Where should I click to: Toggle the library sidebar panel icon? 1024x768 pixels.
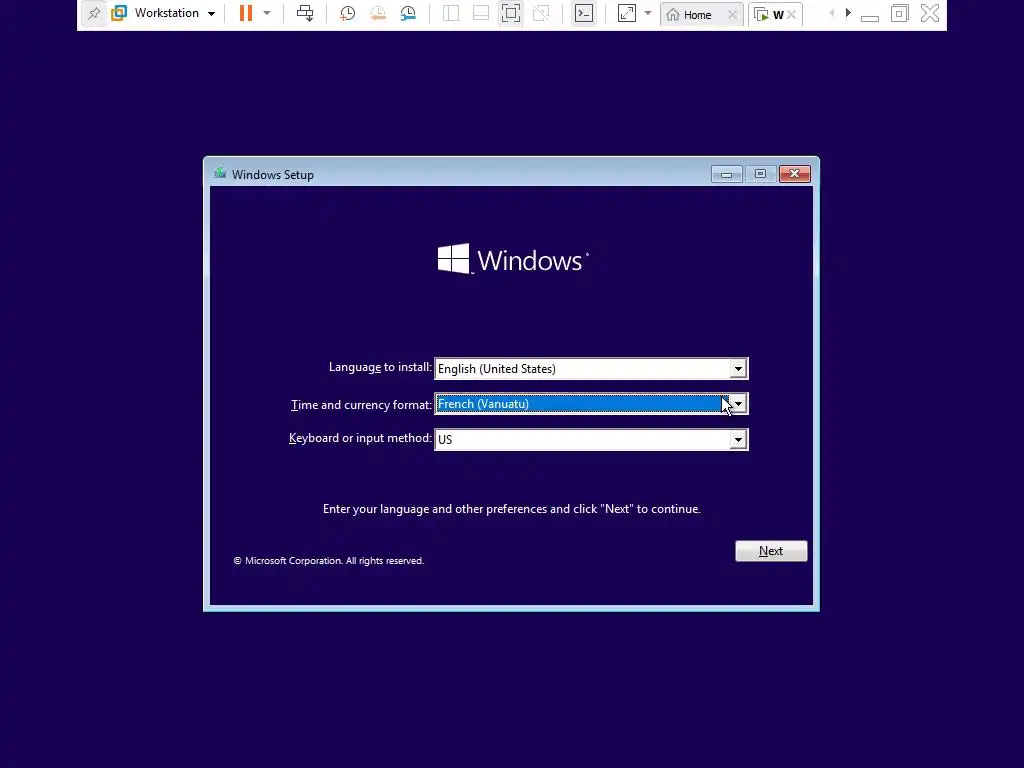pyautogui.click(x=451, y=13)
